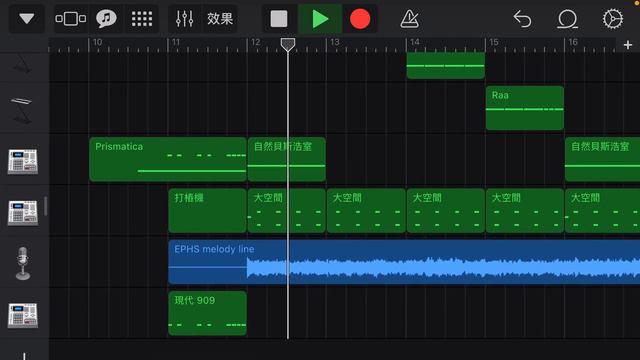Select the Prismatica region
The image size is (640, 360).
pos(168,159)
